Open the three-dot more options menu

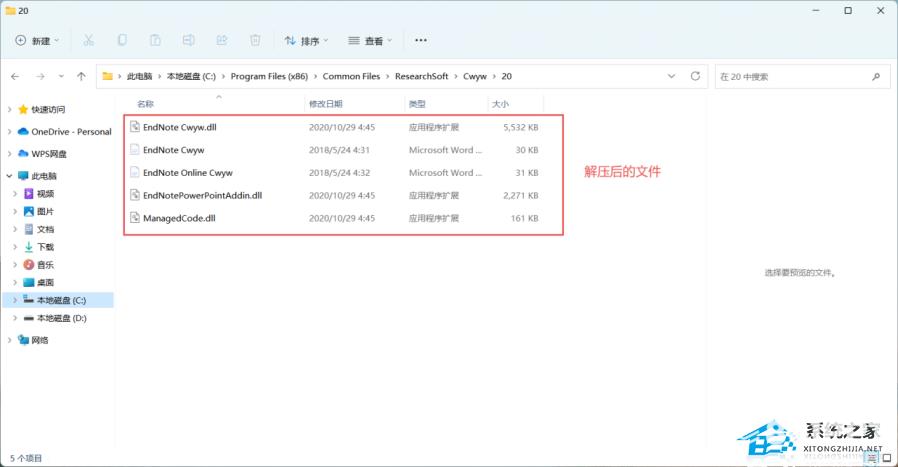click(x=421, y=40)
